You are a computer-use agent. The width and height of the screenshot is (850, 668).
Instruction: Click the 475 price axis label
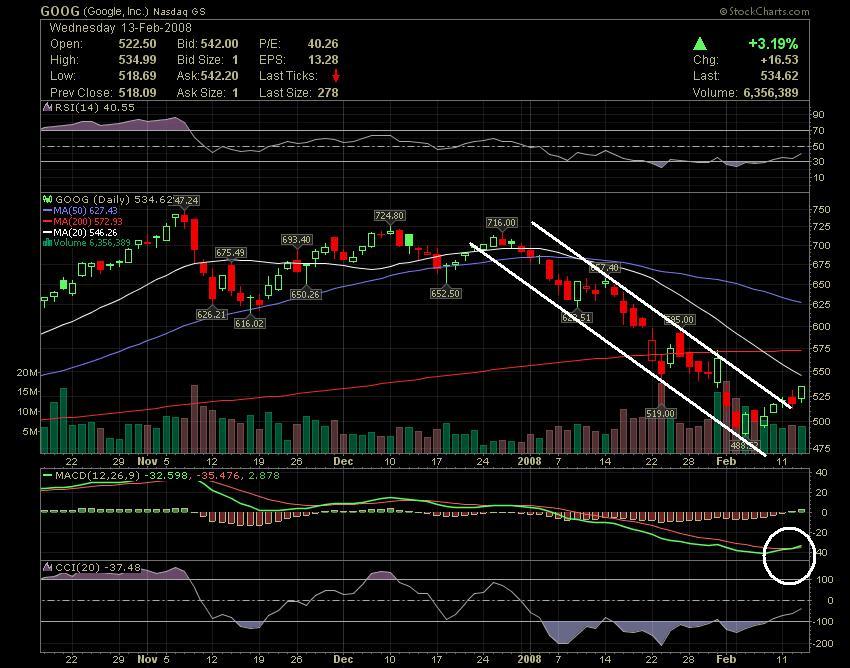[x=821, y=448]
